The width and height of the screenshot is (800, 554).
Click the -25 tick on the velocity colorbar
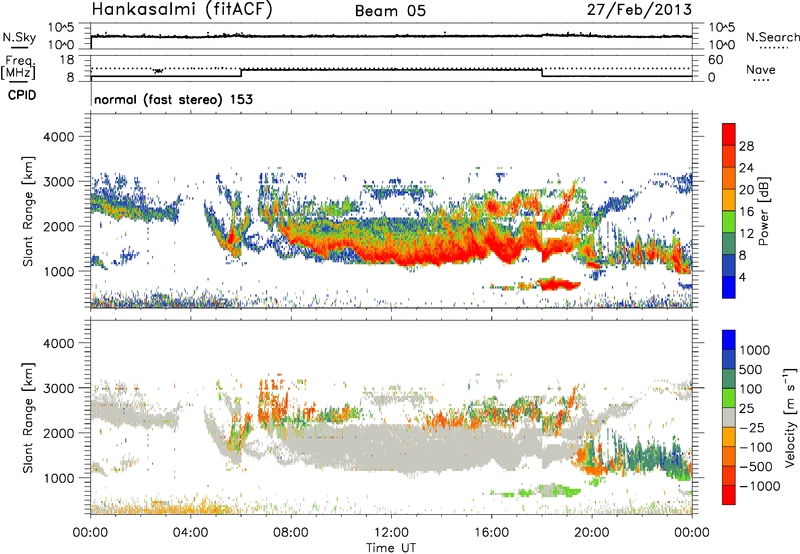pyautogui.click(x=753, y=427)
